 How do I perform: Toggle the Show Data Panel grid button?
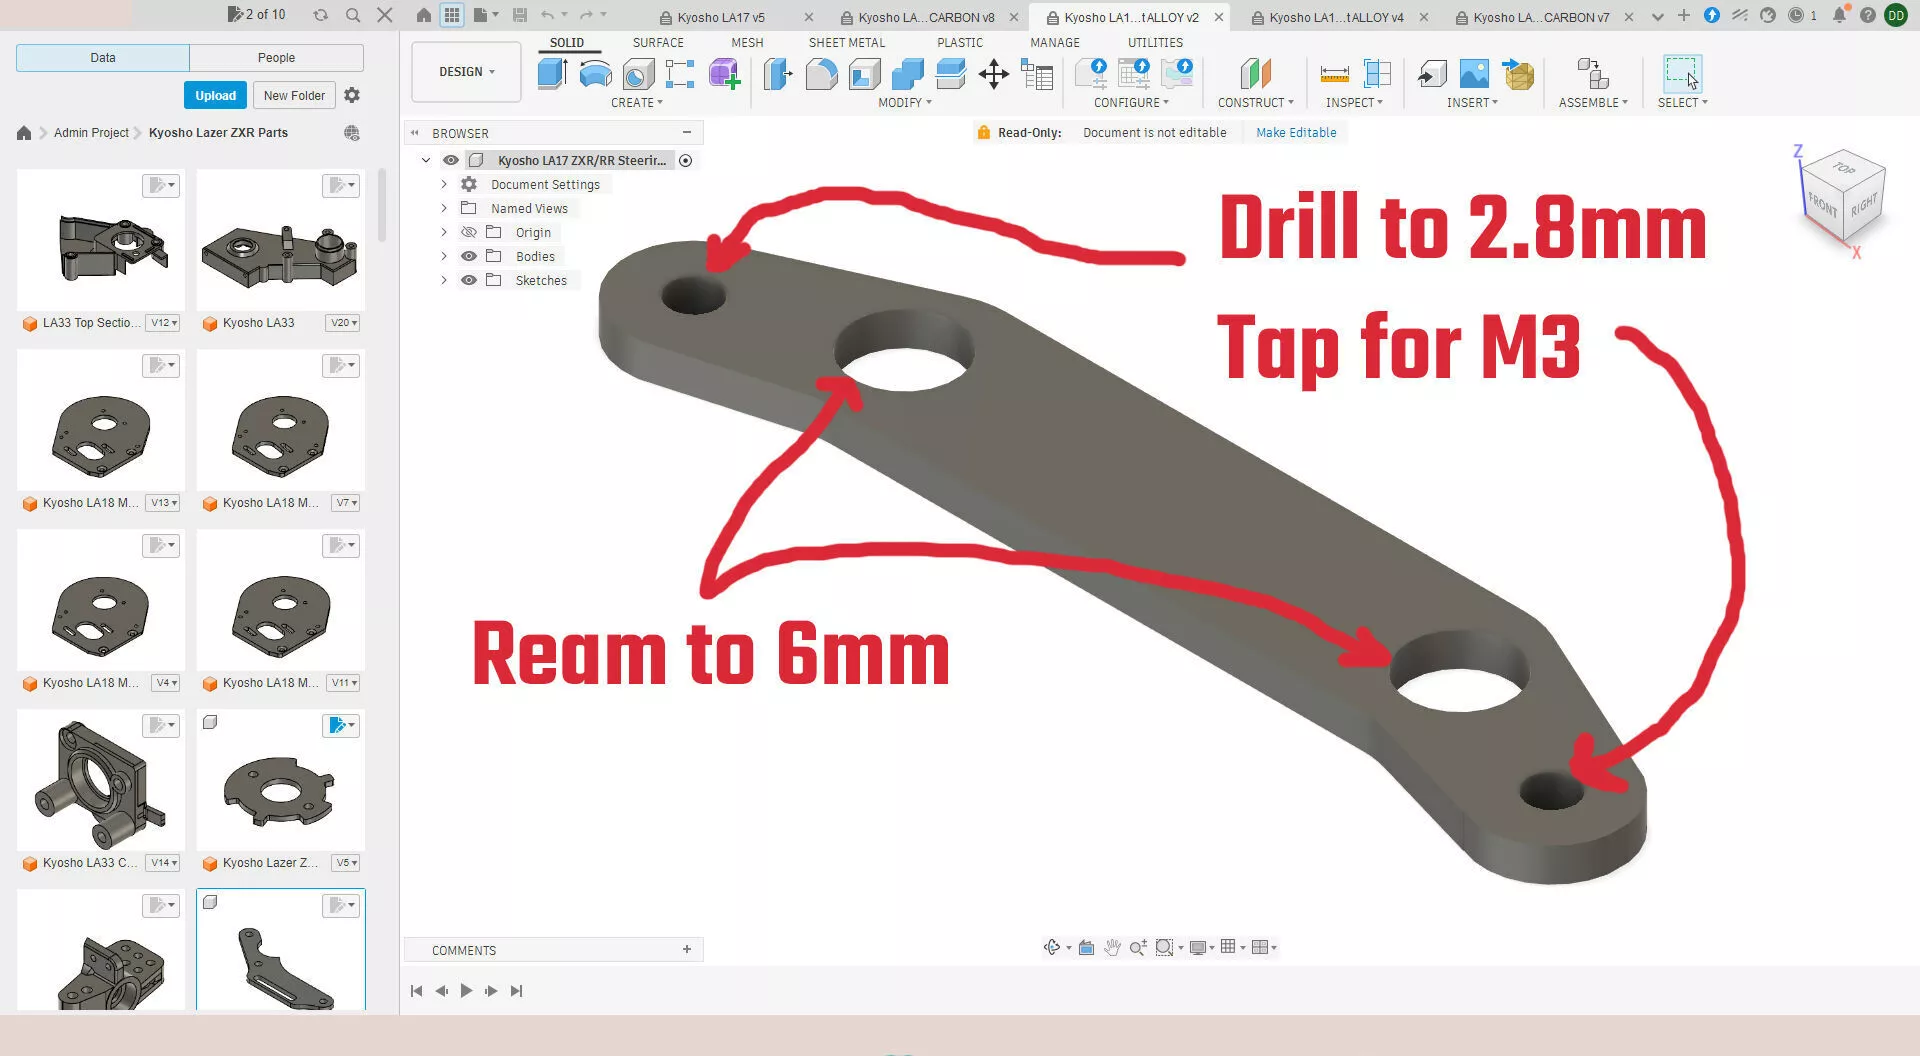(452, 15)
